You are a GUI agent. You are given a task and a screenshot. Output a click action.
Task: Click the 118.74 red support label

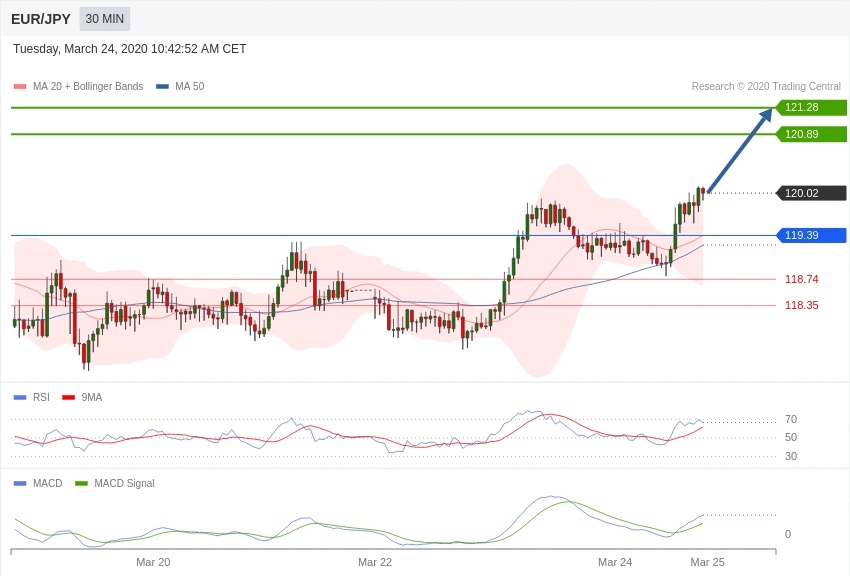[801, 279]
